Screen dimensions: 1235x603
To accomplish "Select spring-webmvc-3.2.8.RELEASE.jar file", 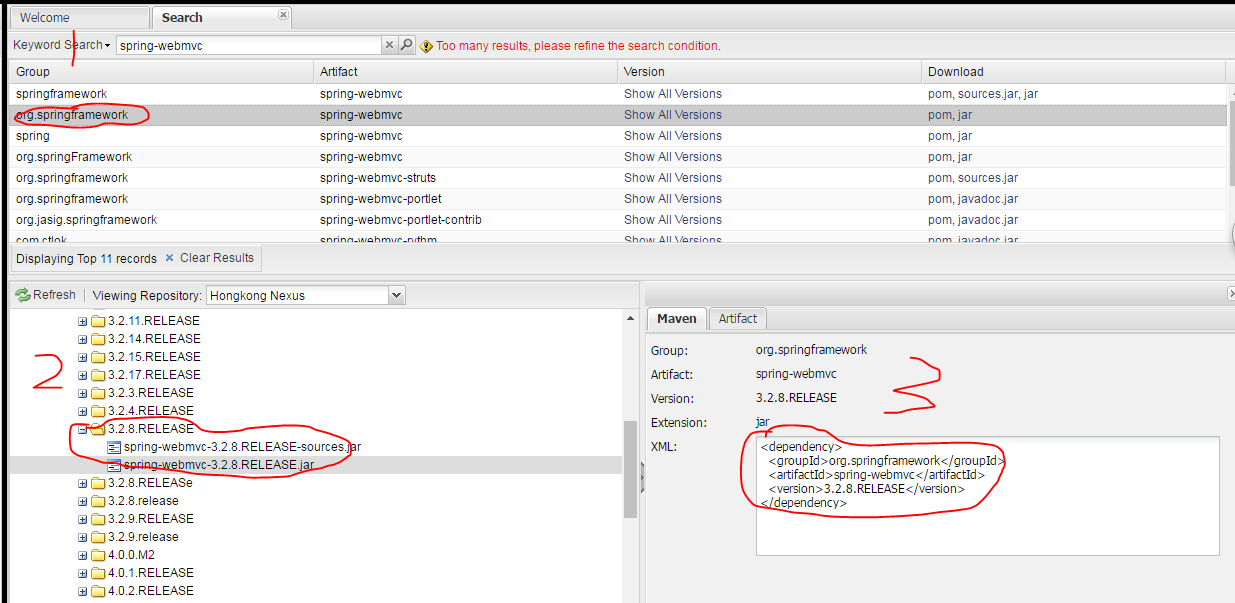I will (x=220, y=465).
